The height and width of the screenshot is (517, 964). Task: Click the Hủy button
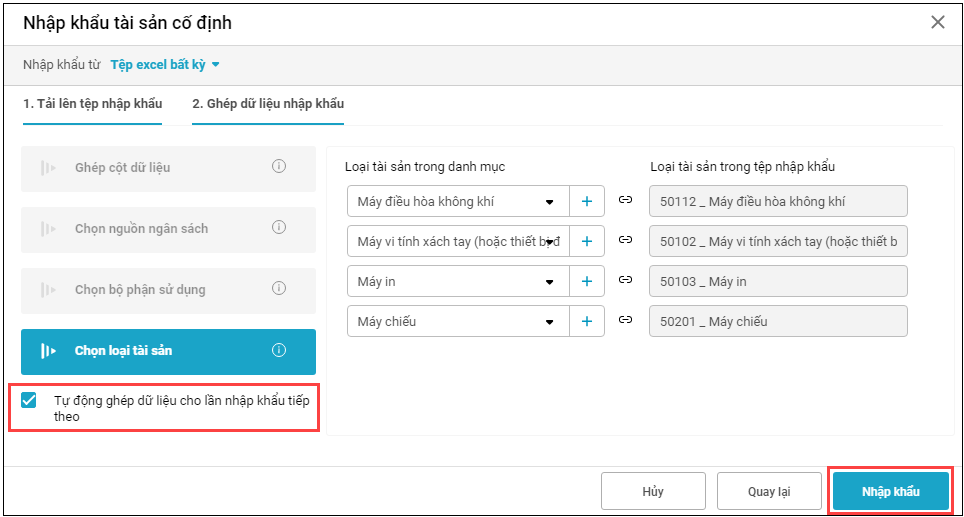point(652,491)
